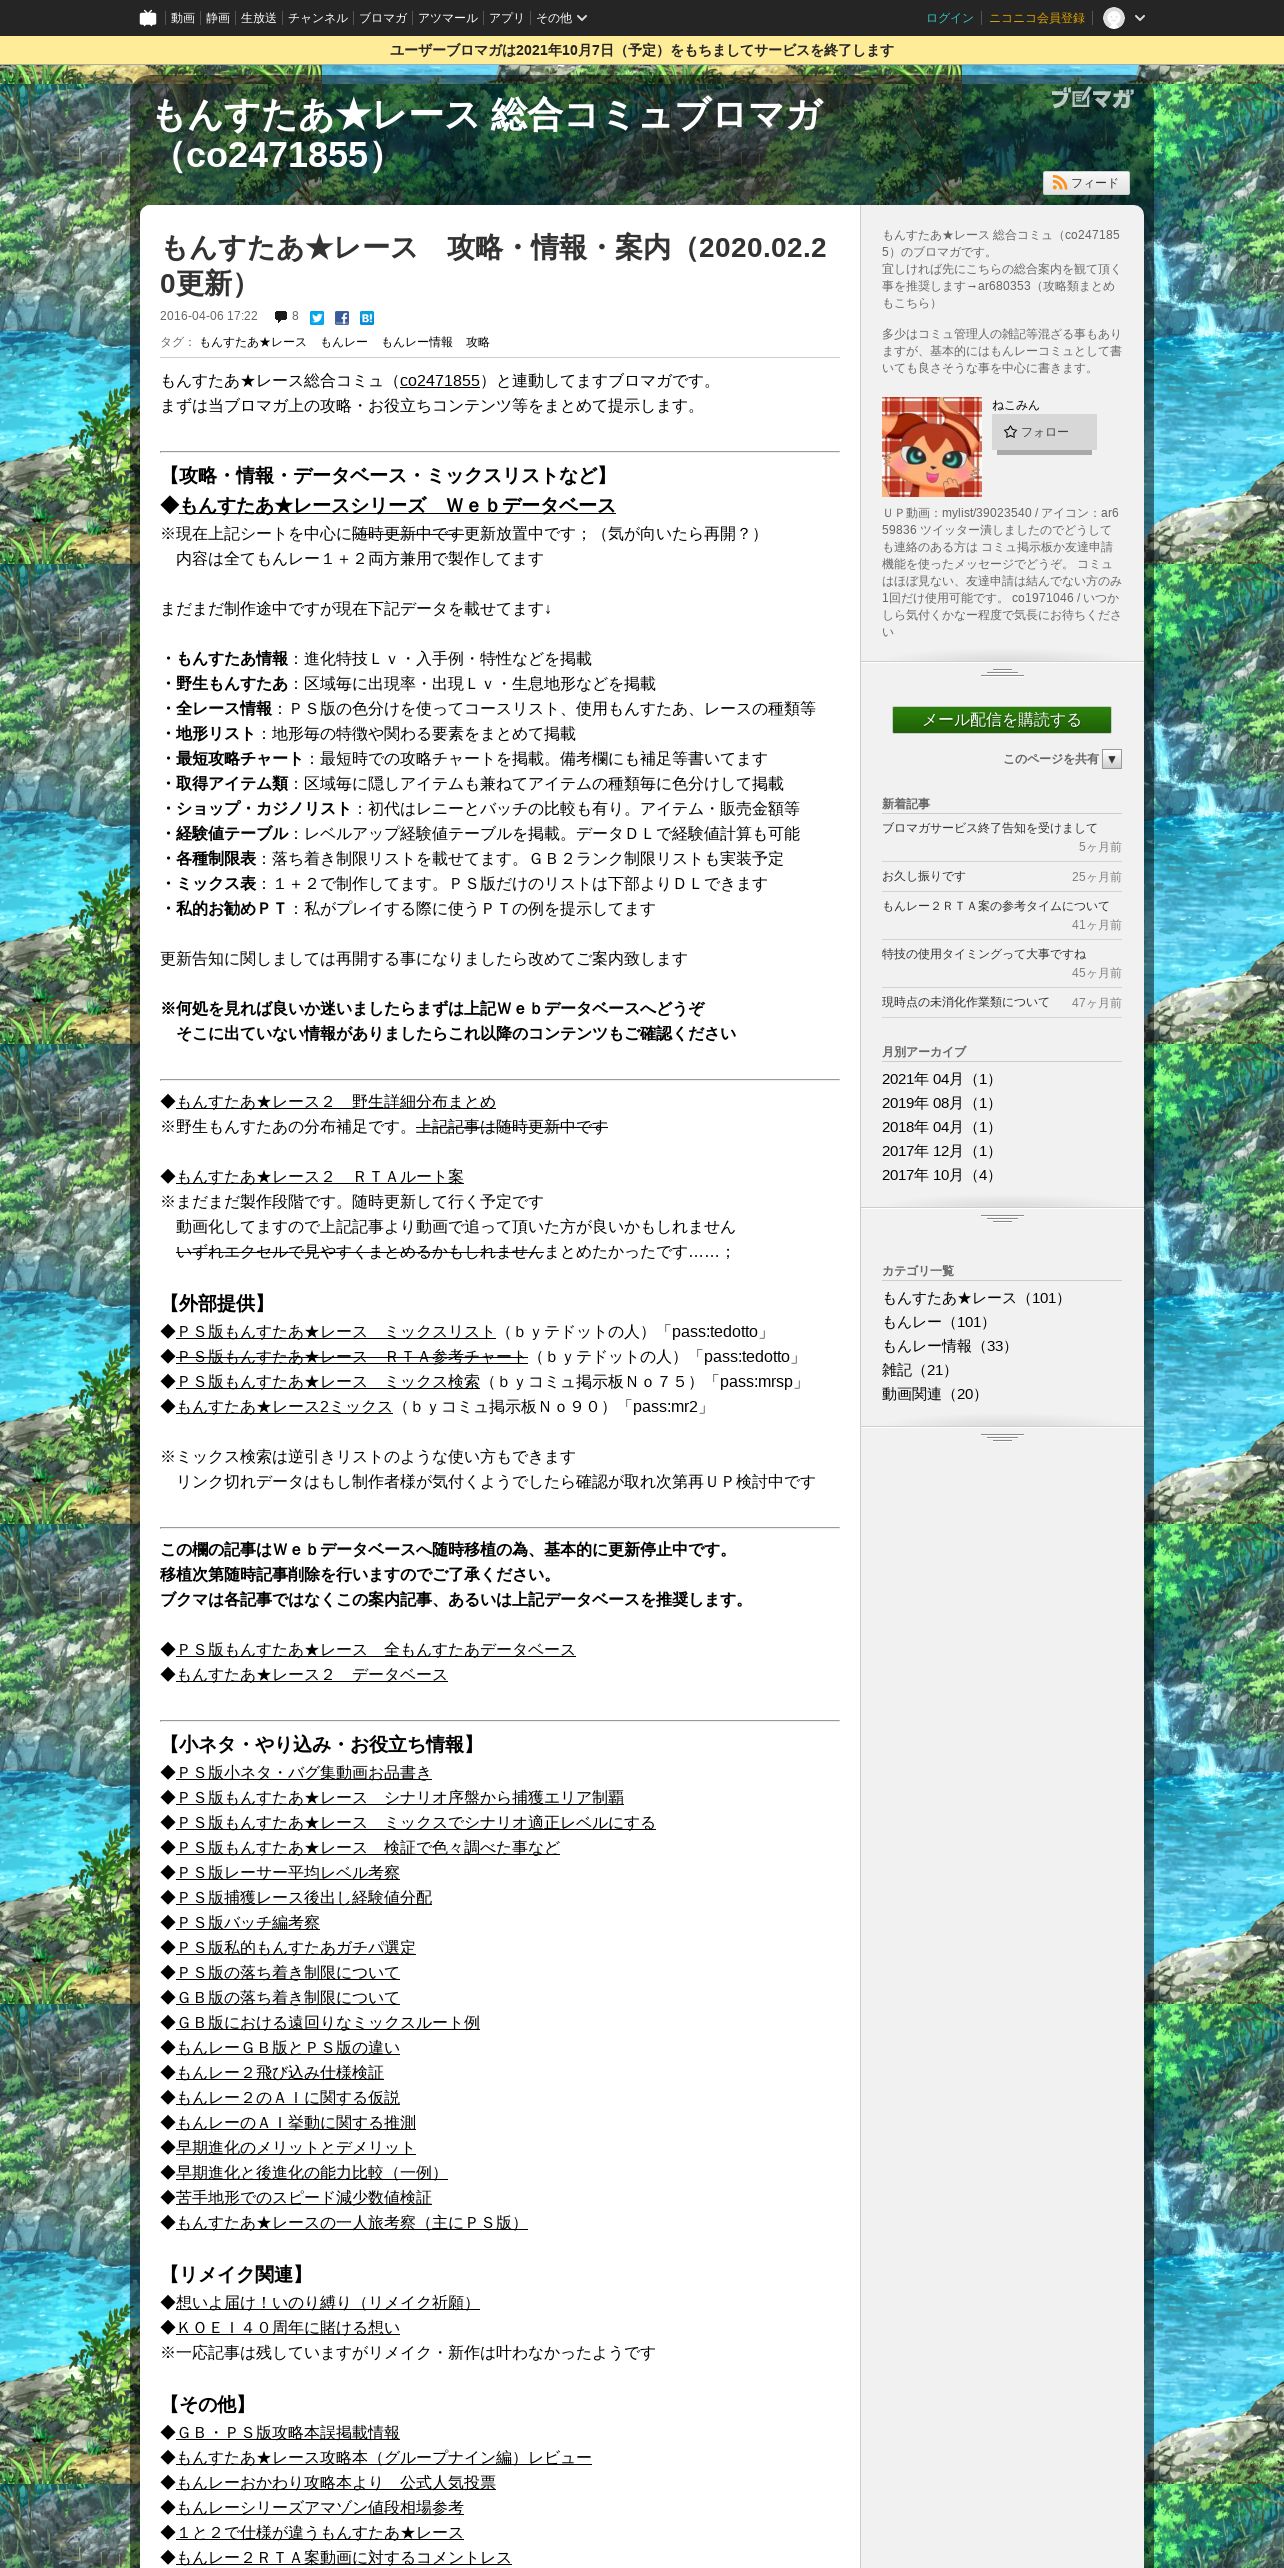Open 早期進化のメリットとデメリット link
This screenshot has height=2568, width=1284.
(296, 2148)
